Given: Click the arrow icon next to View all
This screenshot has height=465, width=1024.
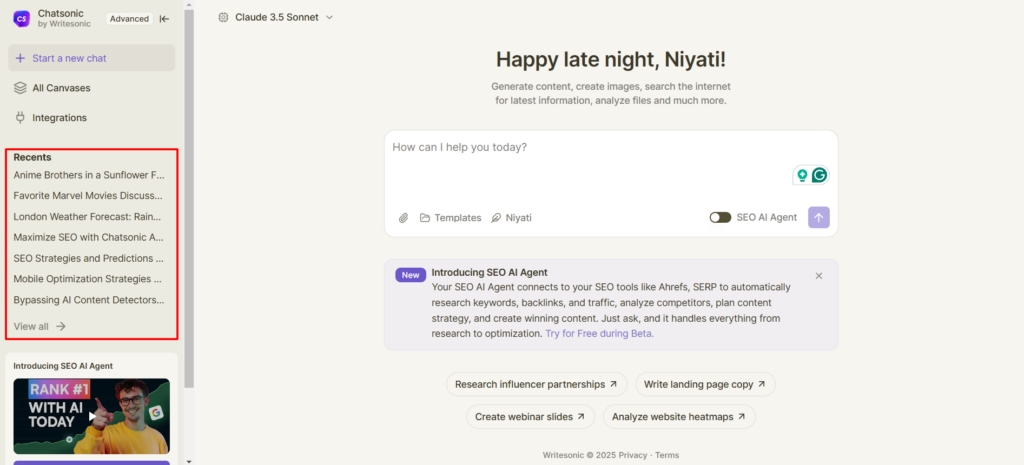Looking at the screenshot, I should pos(61,327).
